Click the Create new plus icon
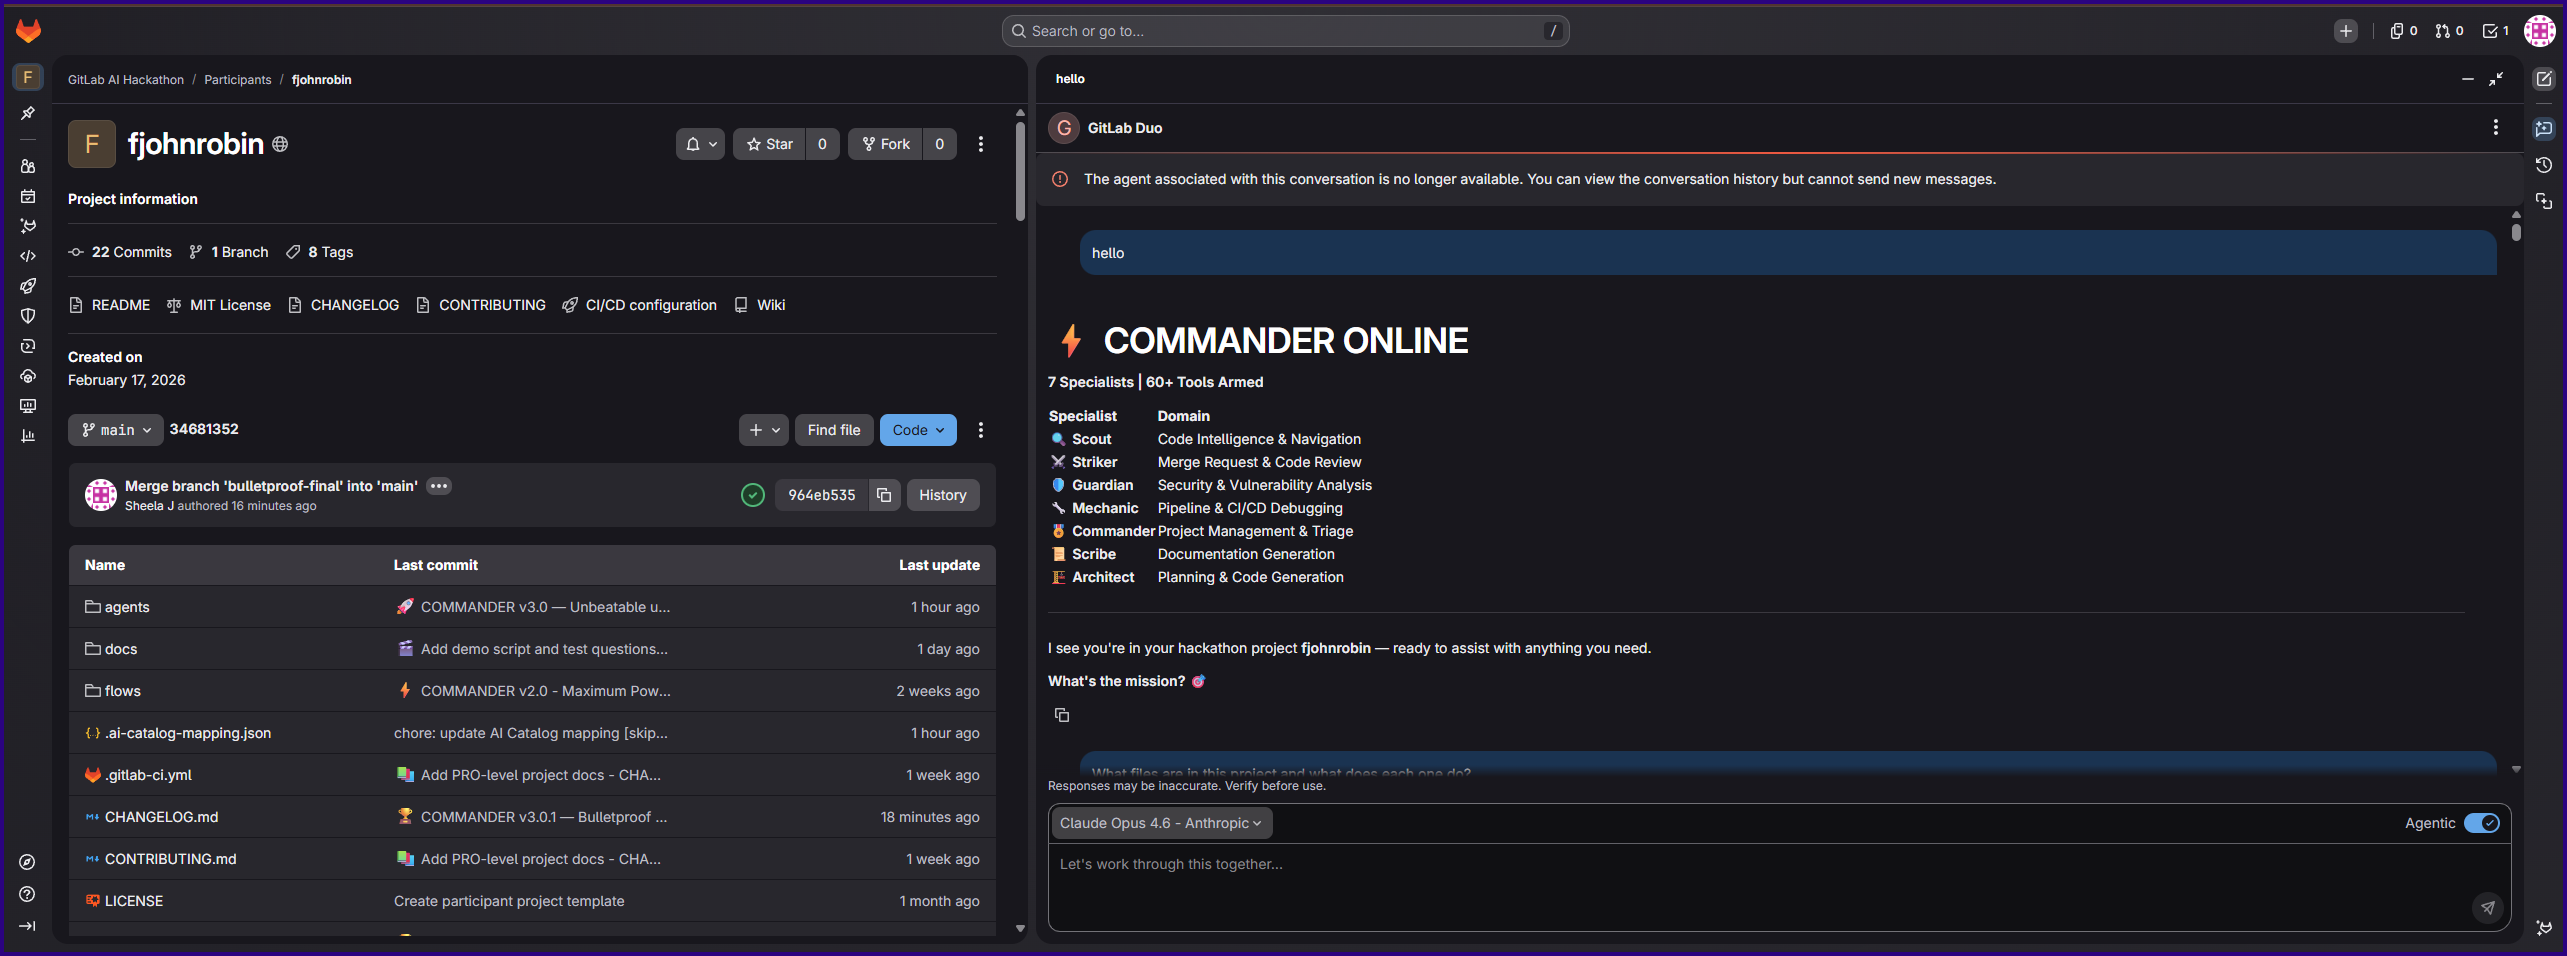The image size is (2567, 956). tap(2345, 31)
